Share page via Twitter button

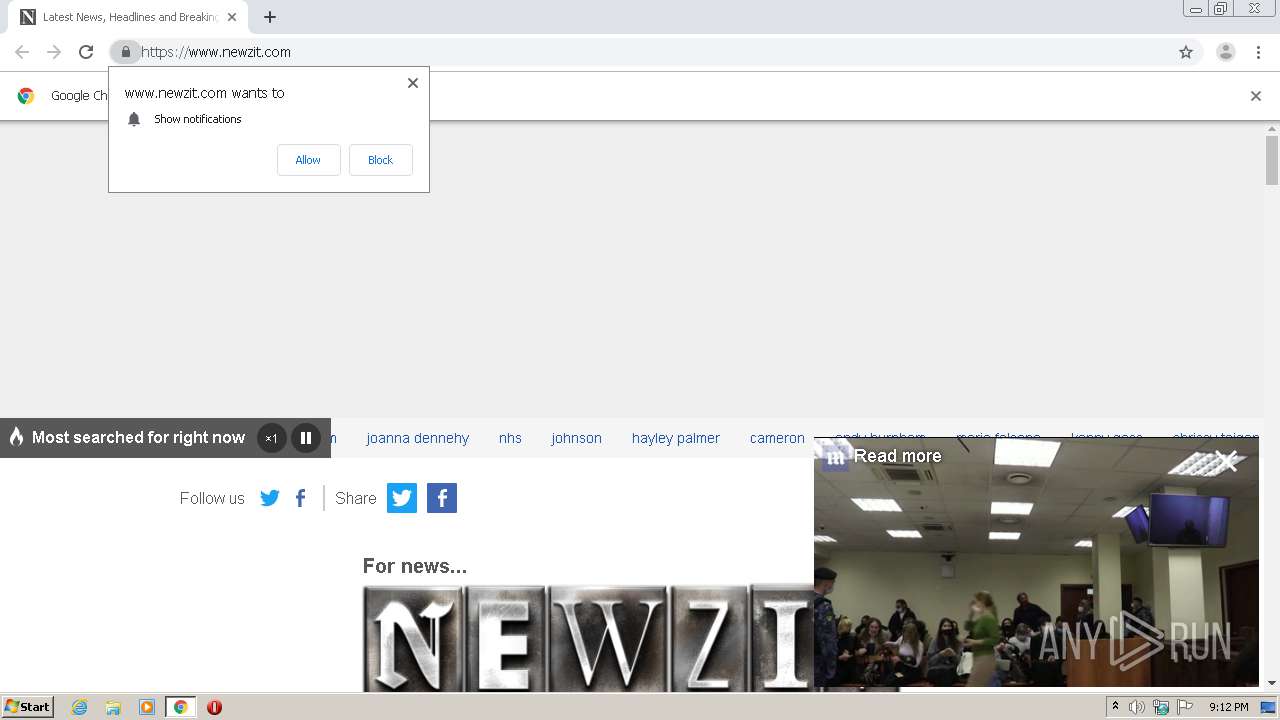[x=402, y=498]
